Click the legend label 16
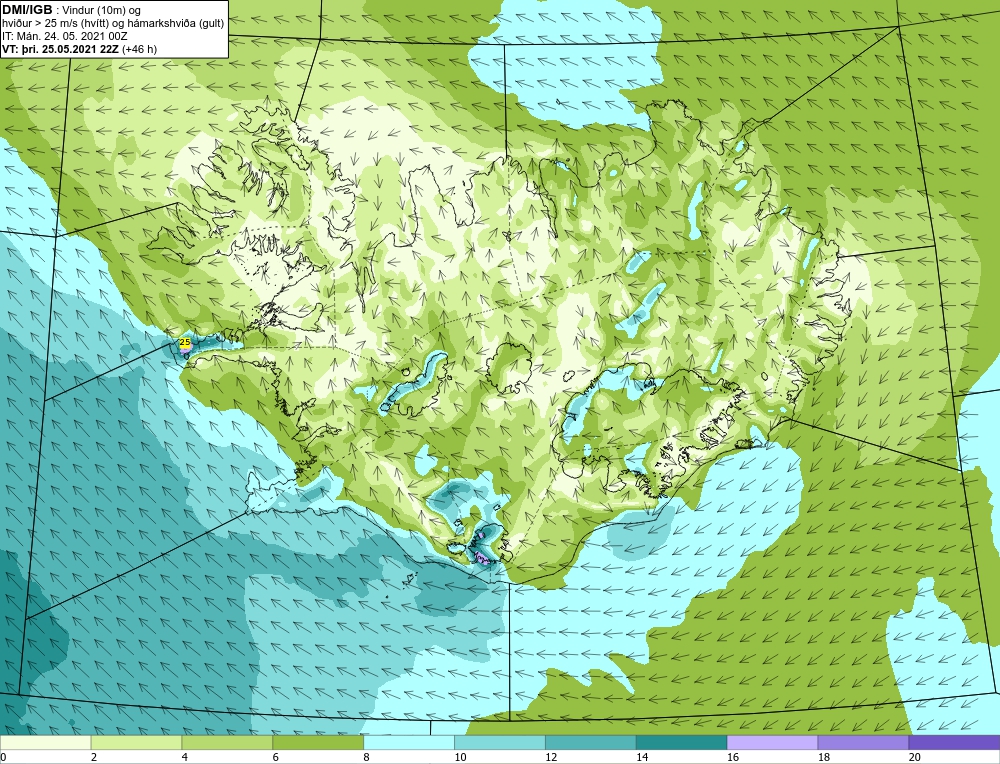 pyautogui.click(x=732, y=758)
